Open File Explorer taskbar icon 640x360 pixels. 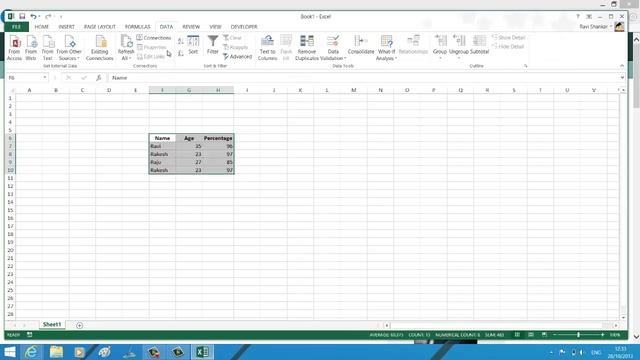56,352
